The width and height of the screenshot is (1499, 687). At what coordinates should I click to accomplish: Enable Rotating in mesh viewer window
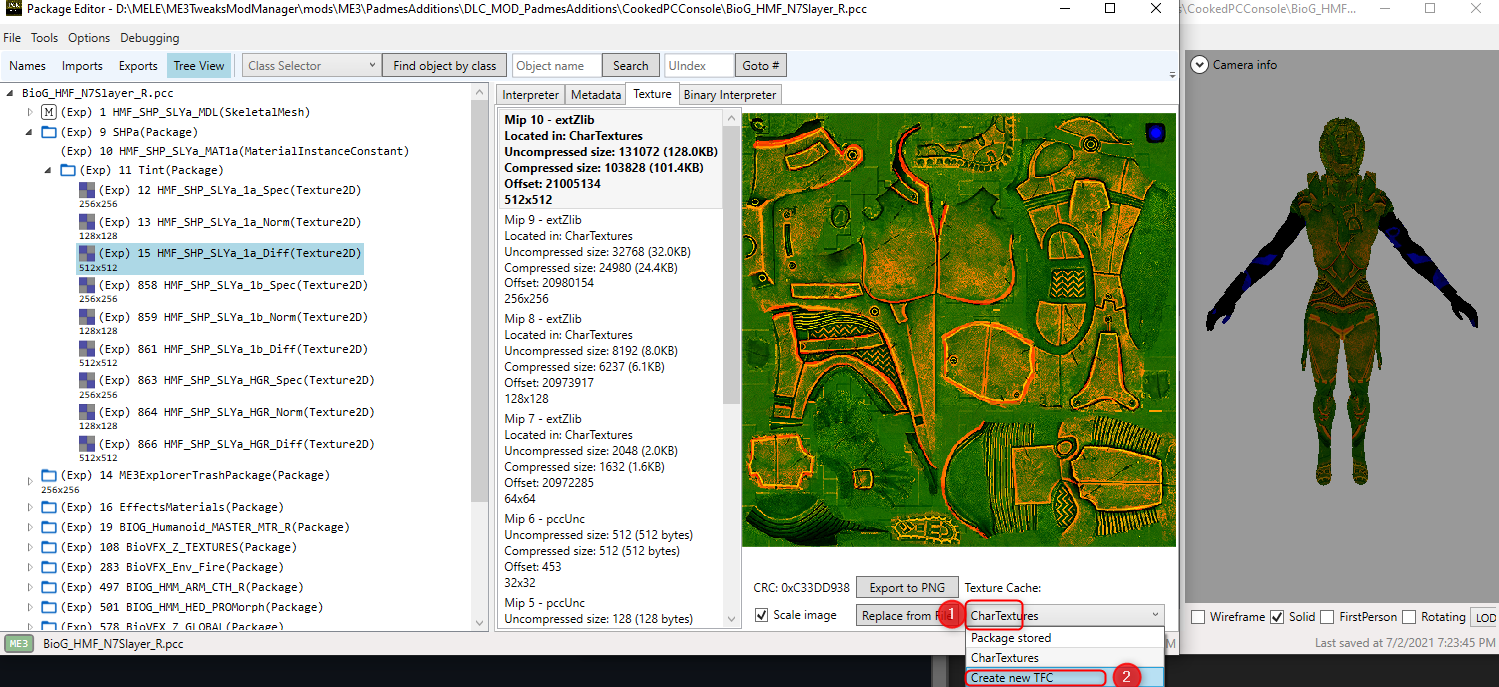click(1409, 617)
